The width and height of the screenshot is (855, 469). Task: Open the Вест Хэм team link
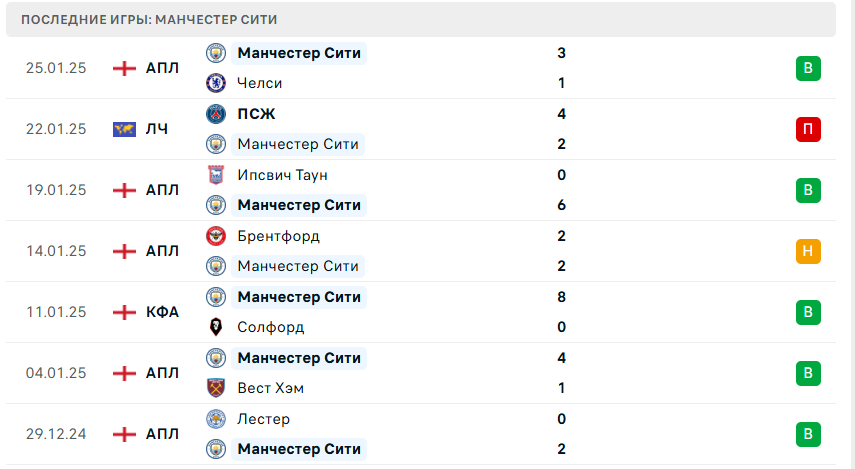(x=270, y=388)
